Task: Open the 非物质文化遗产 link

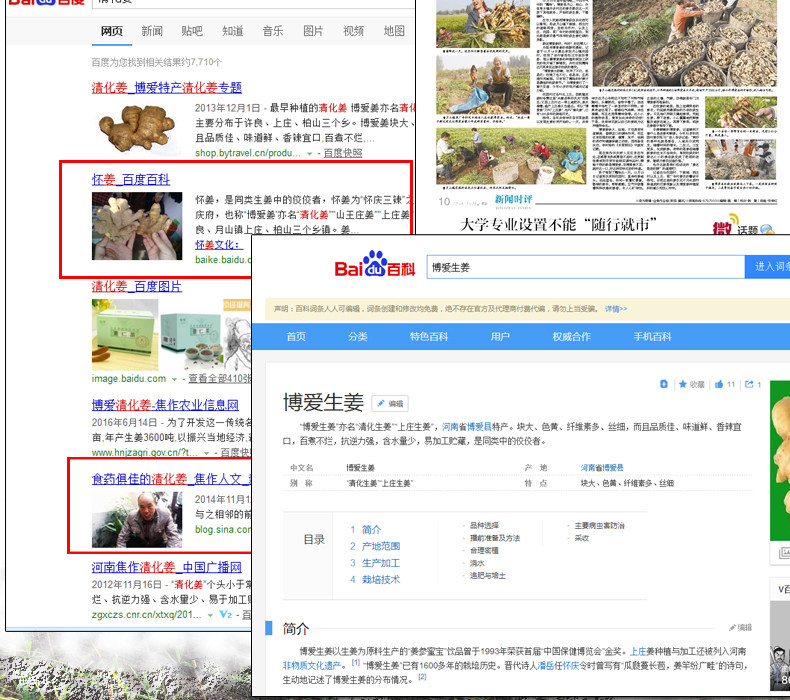Action: 311,666
